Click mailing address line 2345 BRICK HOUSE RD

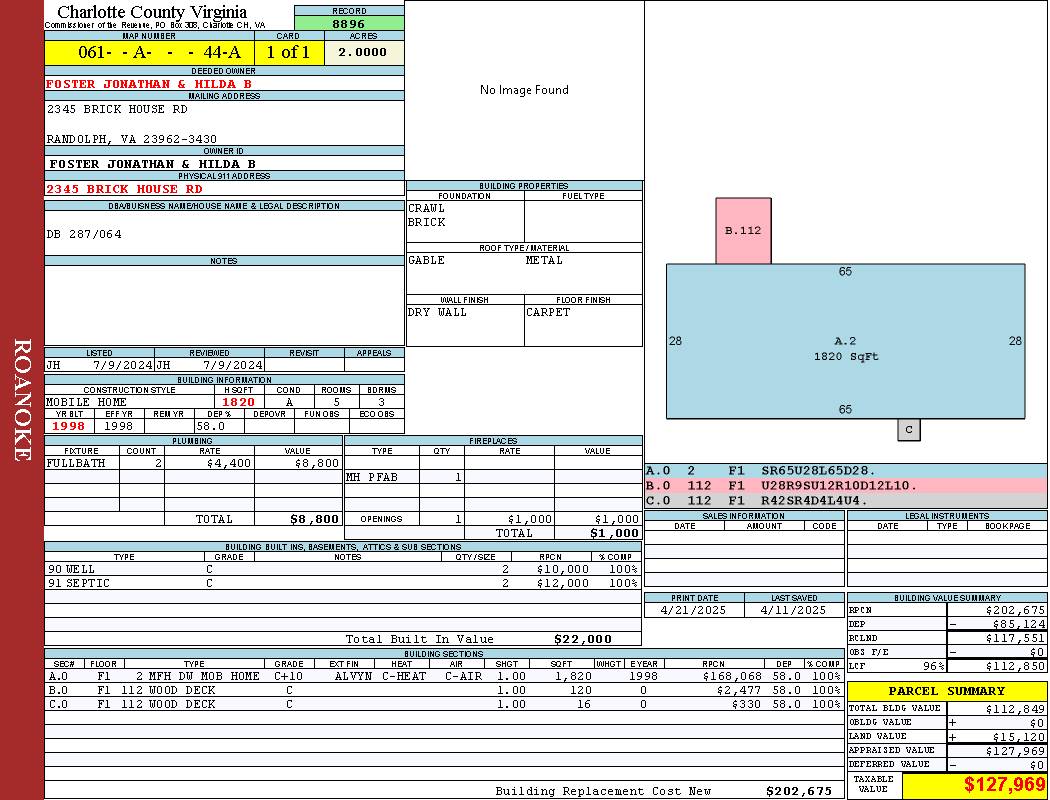tap(117, 109)
